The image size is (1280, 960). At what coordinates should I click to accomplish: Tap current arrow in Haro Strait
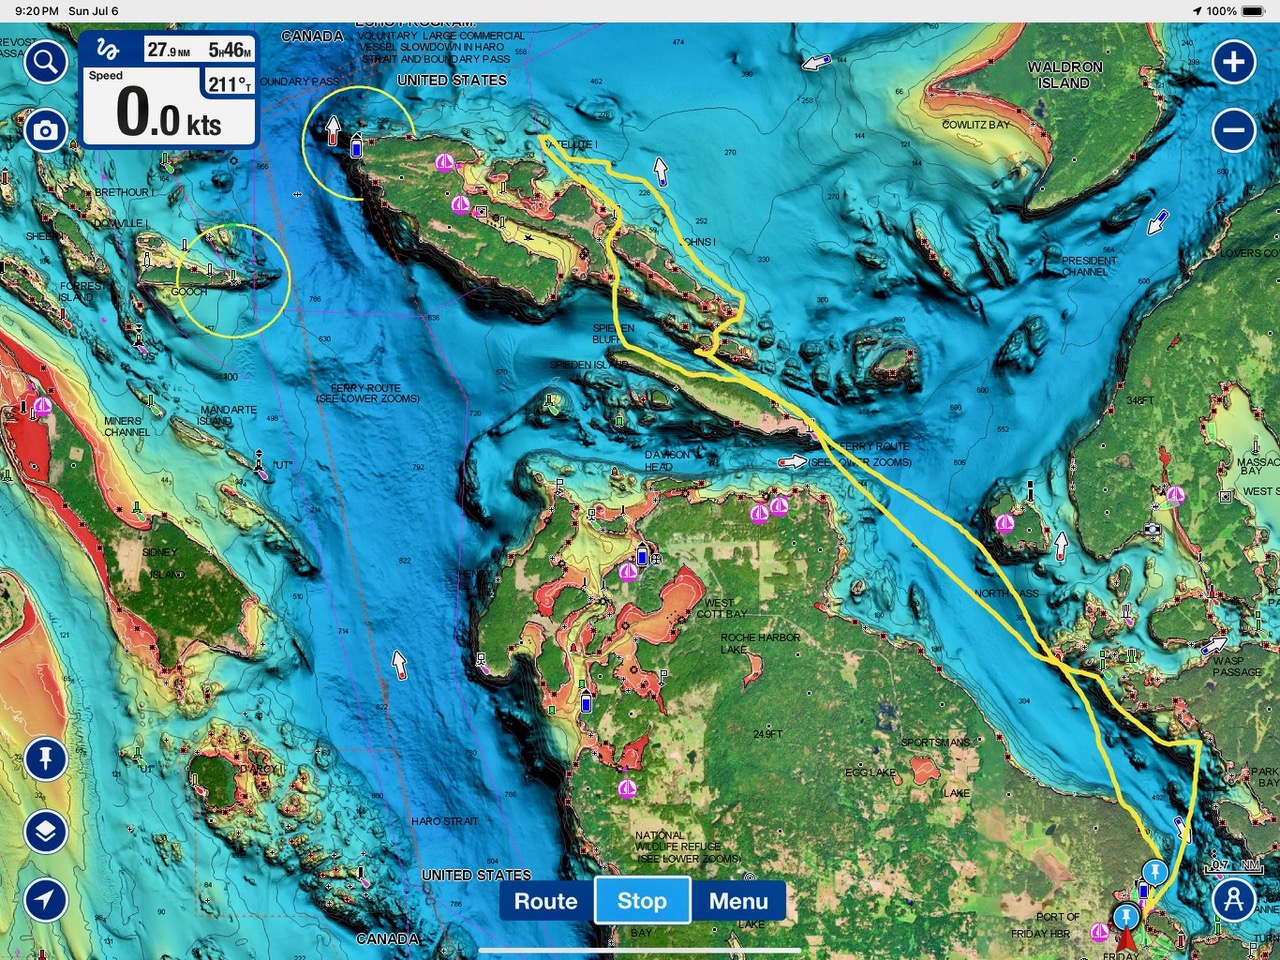tap(399, 664)
